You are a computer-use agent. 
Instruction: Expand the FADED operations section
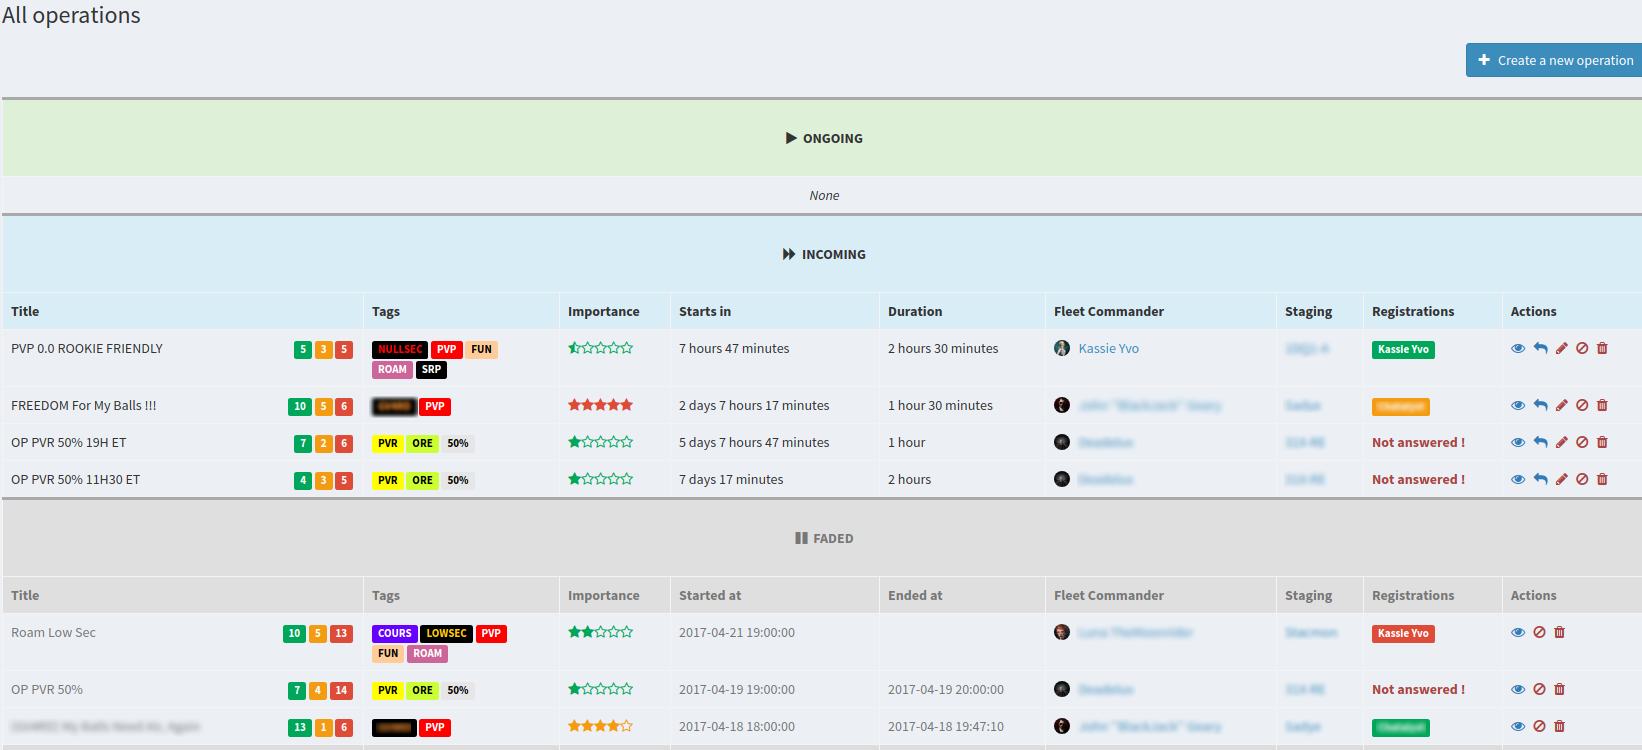824,538
